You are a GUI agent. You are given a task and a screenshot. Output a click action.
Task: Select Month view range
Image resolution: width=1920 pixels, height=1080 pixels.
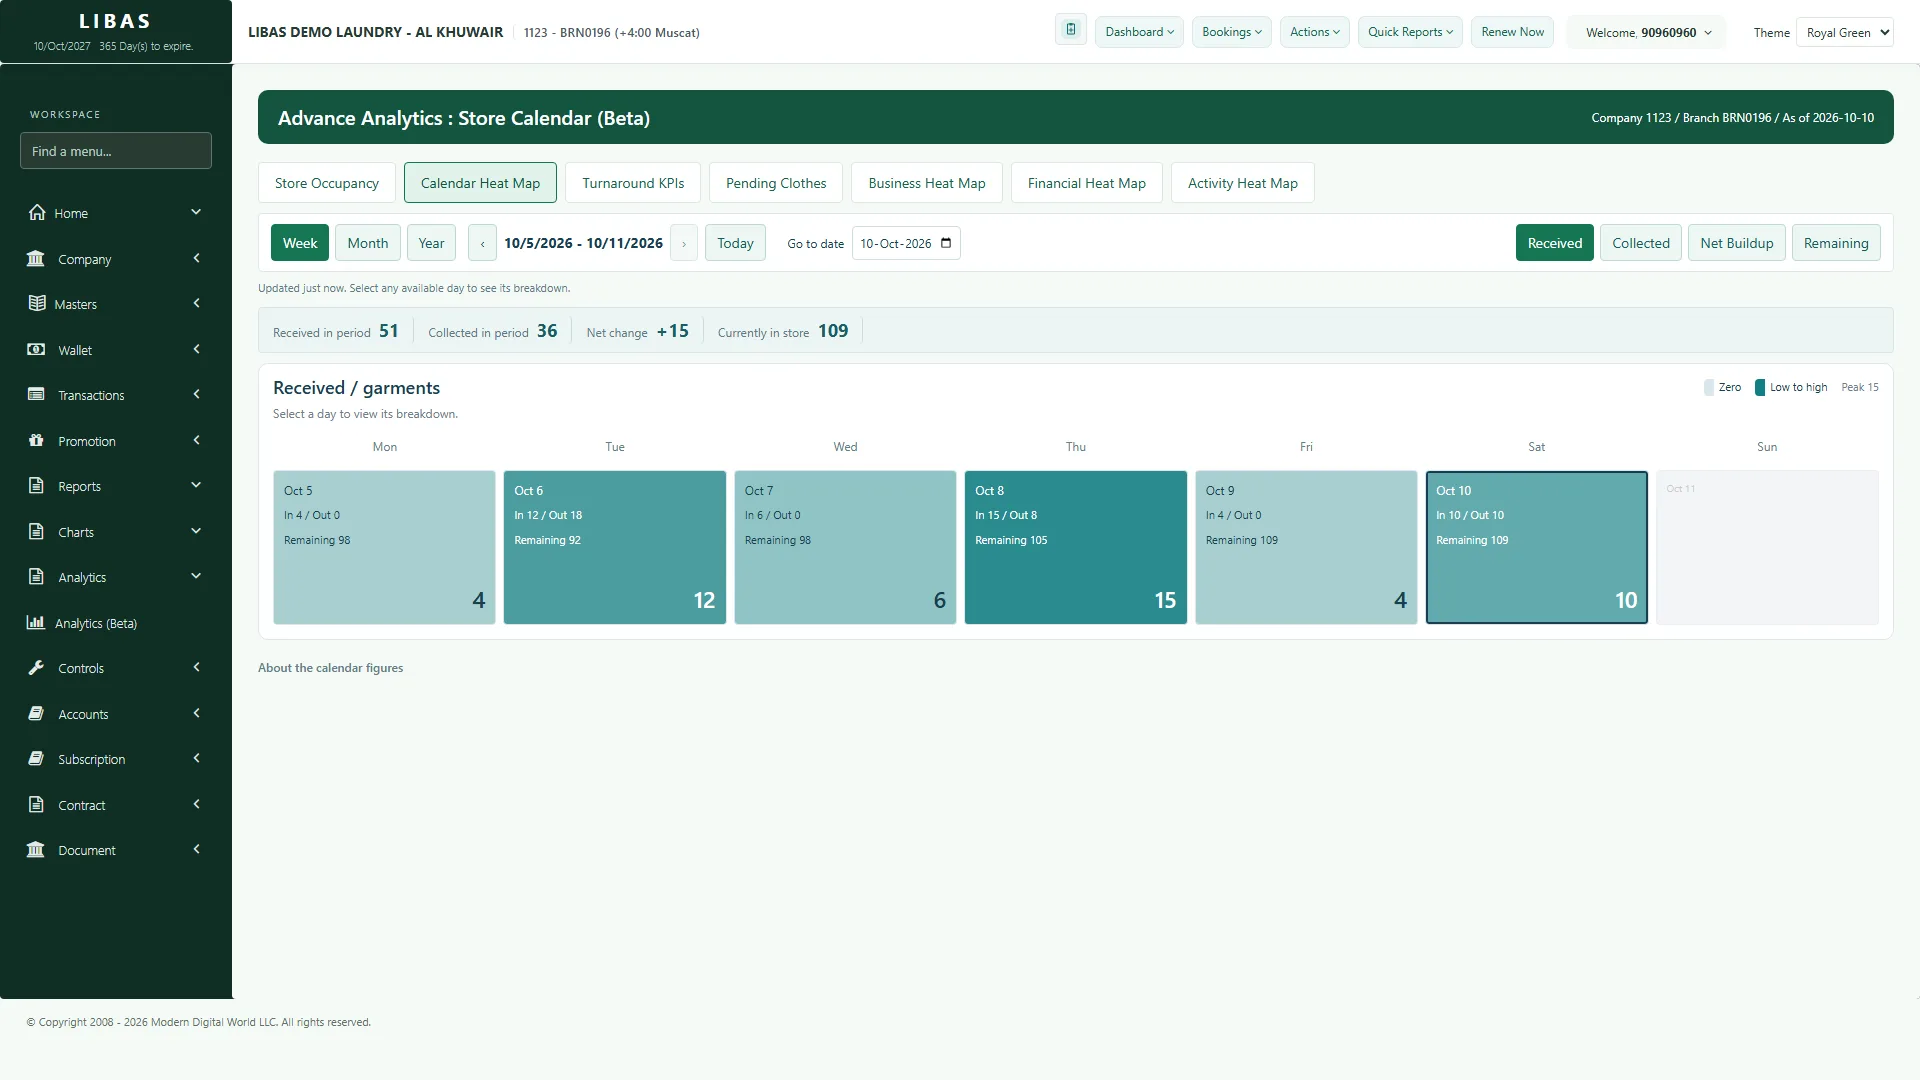click(368, 243)
